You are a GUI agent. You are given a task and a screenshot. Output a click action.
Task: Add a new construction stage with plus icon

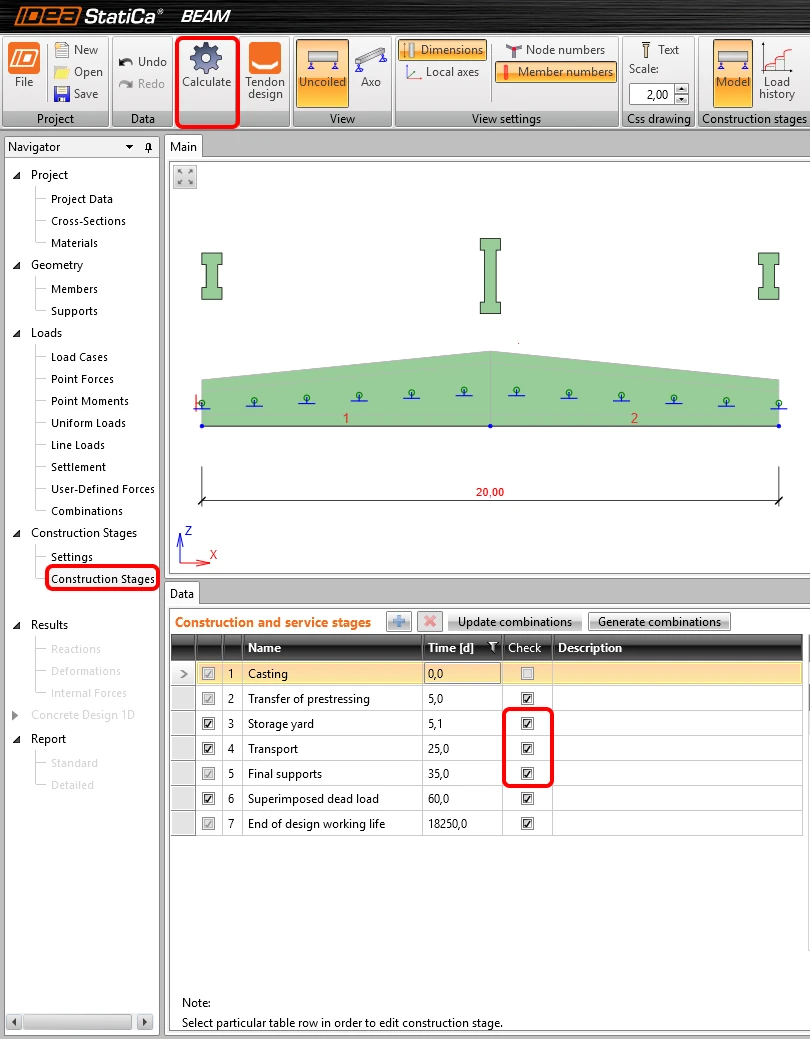pyautogui.click(x=398, y=622)
